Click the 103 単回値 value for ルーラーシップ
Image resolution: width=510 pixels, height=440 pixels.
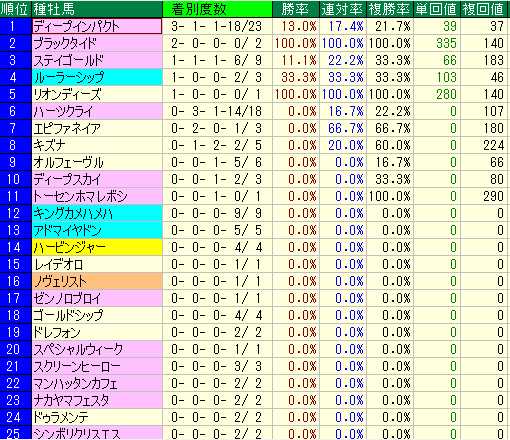(x=436, y=77)
